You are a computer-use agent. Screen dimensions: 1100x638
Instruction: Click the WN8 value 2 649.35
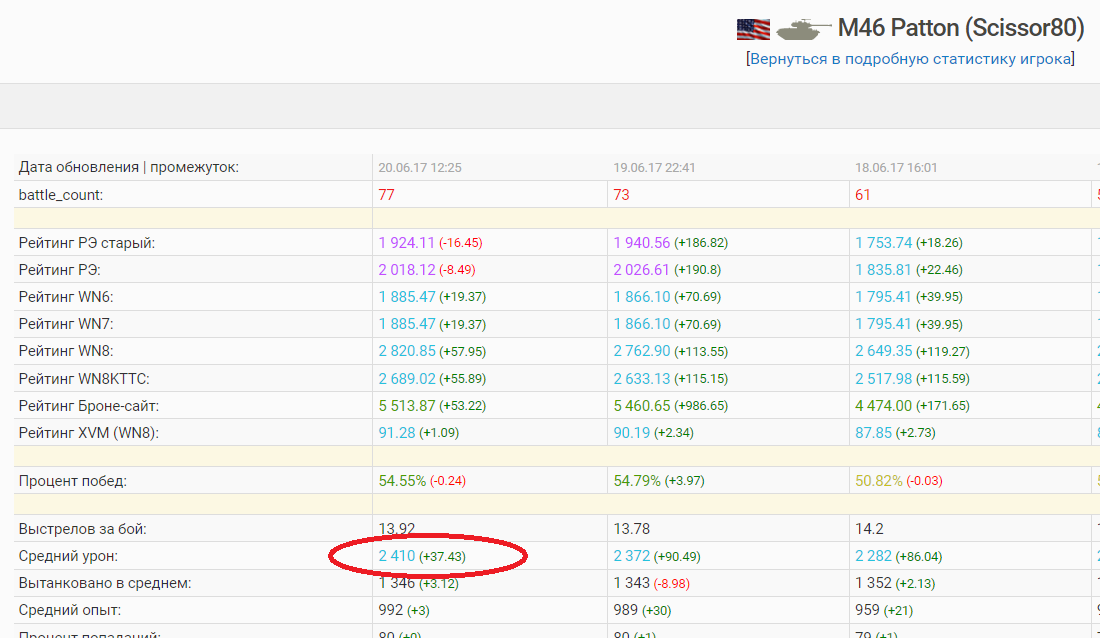(883, 351)
